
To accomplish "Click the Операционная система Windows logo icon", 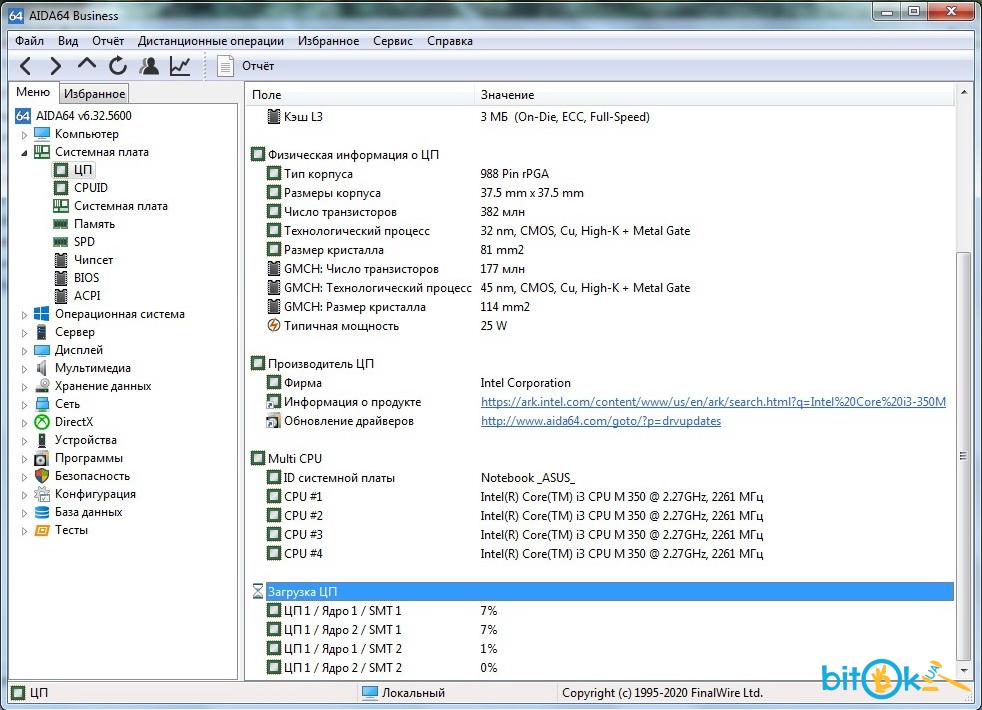I will (x=42, y=314).
